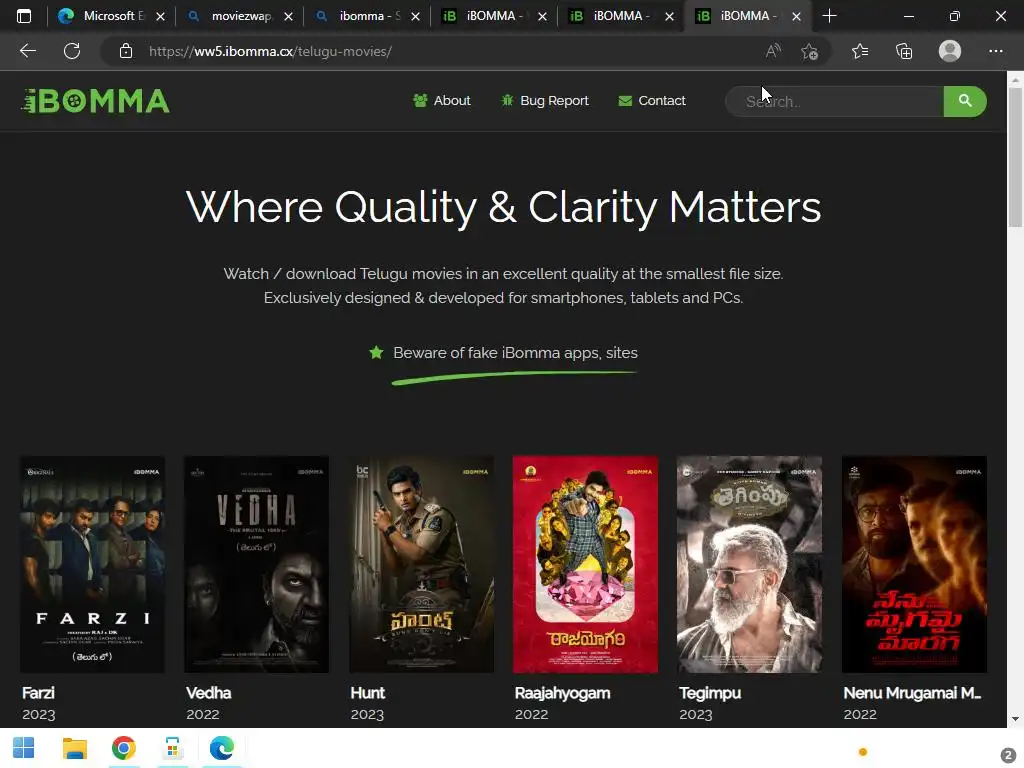Image resolution: width=1024 pixels, height=768 pixels.
Task: Add this page to favorites star
Action: coord(810,51)
